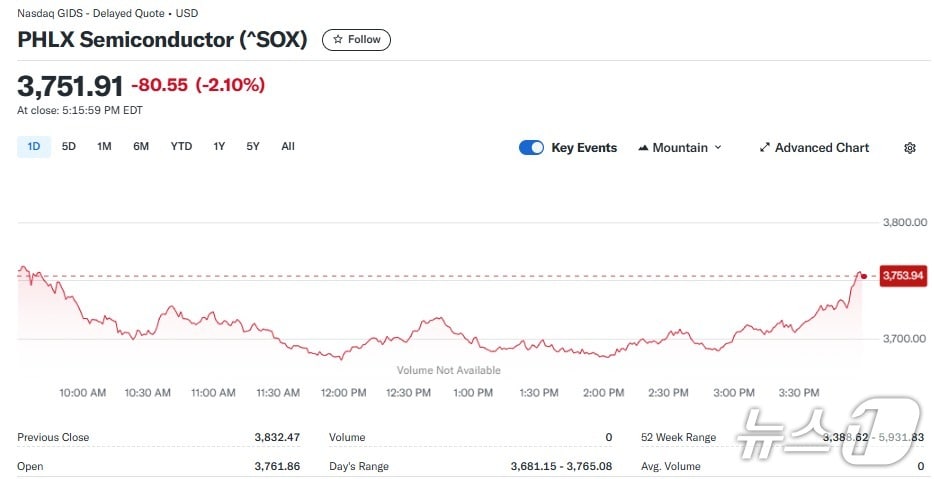Switch chart to 1Y range

[x=219, y=147]
